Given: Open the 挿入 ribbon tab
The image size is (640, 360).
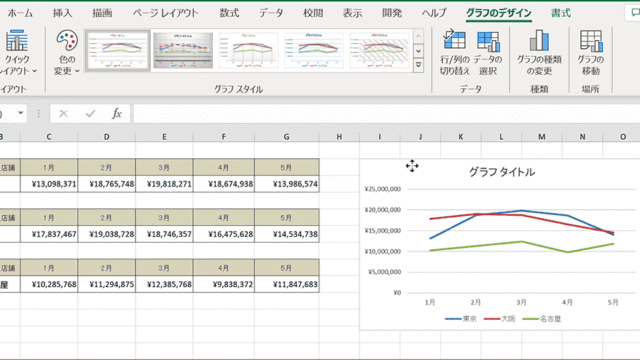Looking at the screenshot, I should [x=62, y=13].
